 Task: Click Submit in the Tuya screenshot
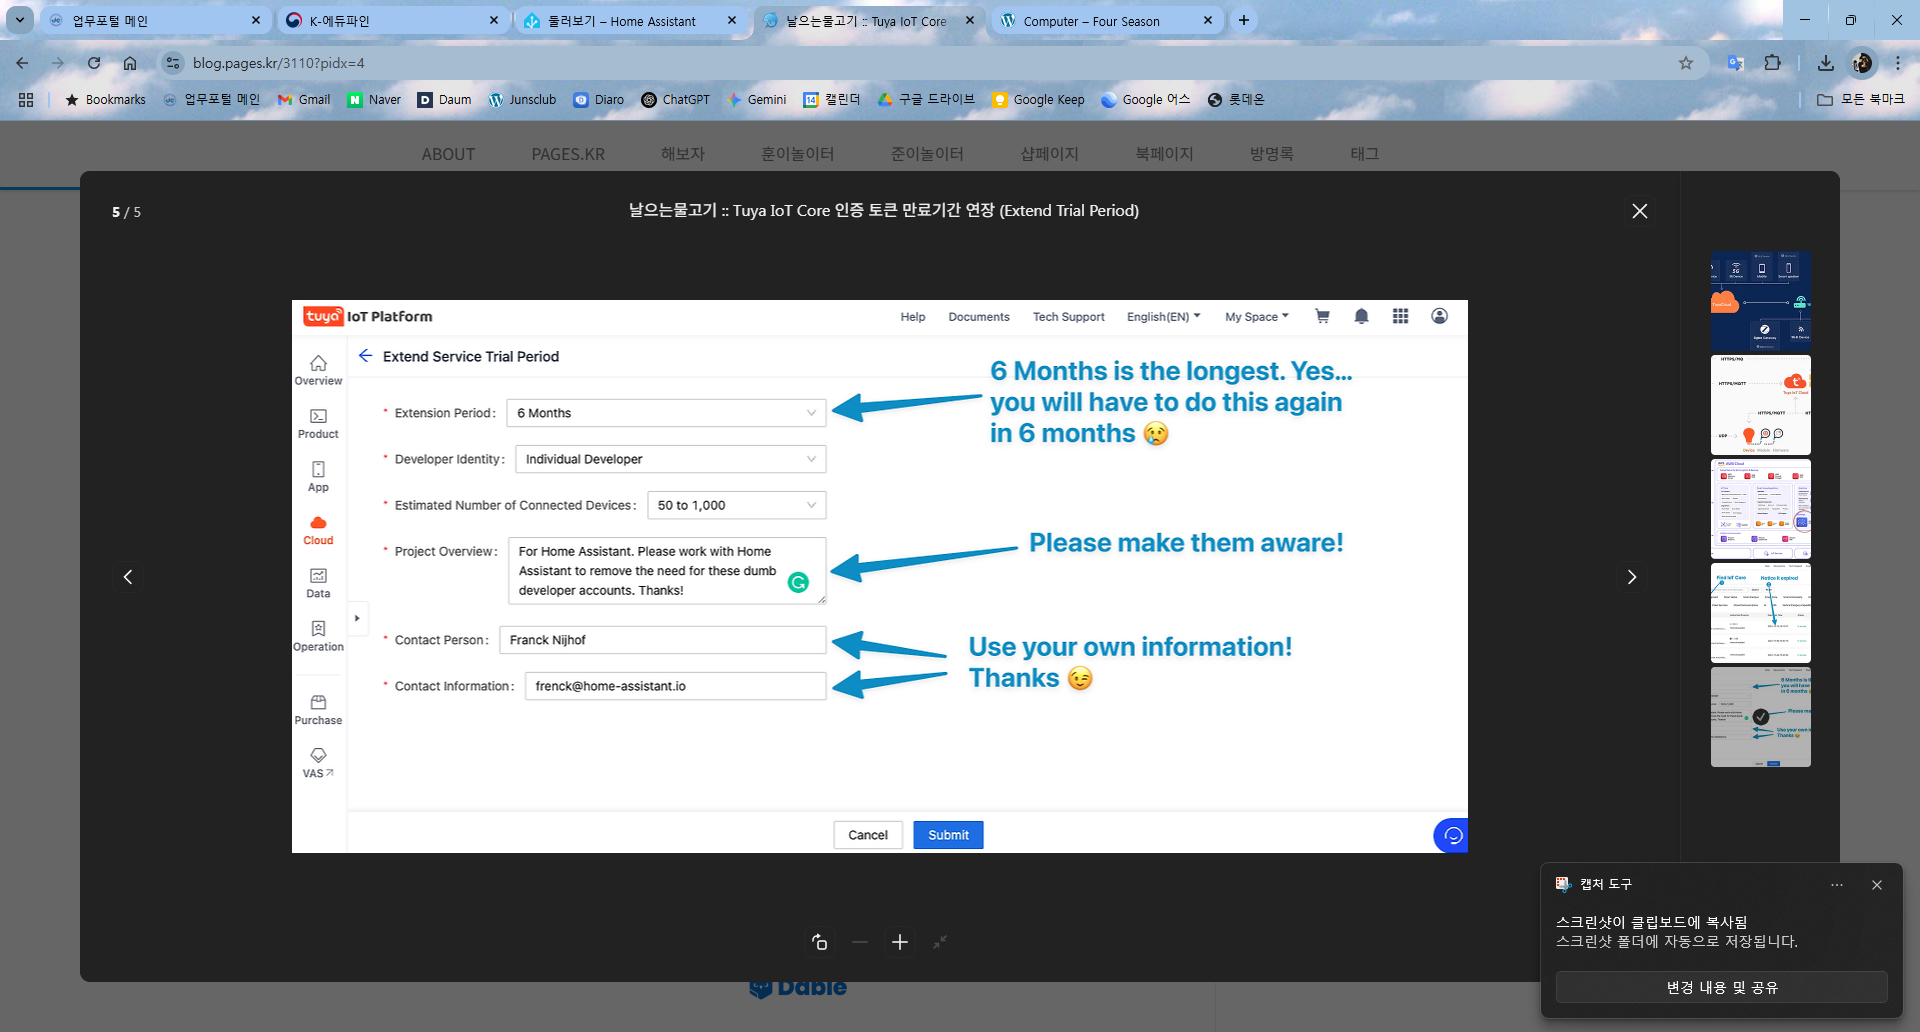point(948,835)
